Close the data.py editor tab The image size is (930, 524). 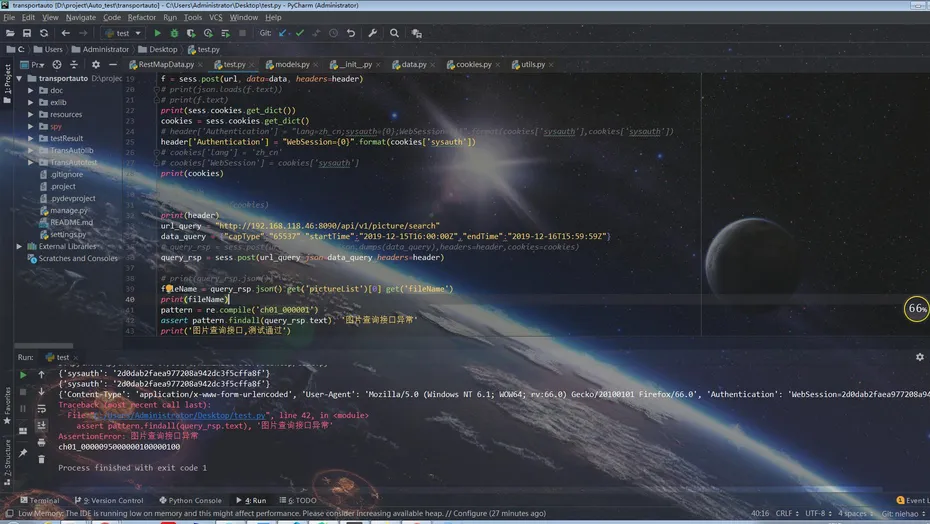(433, 65)
